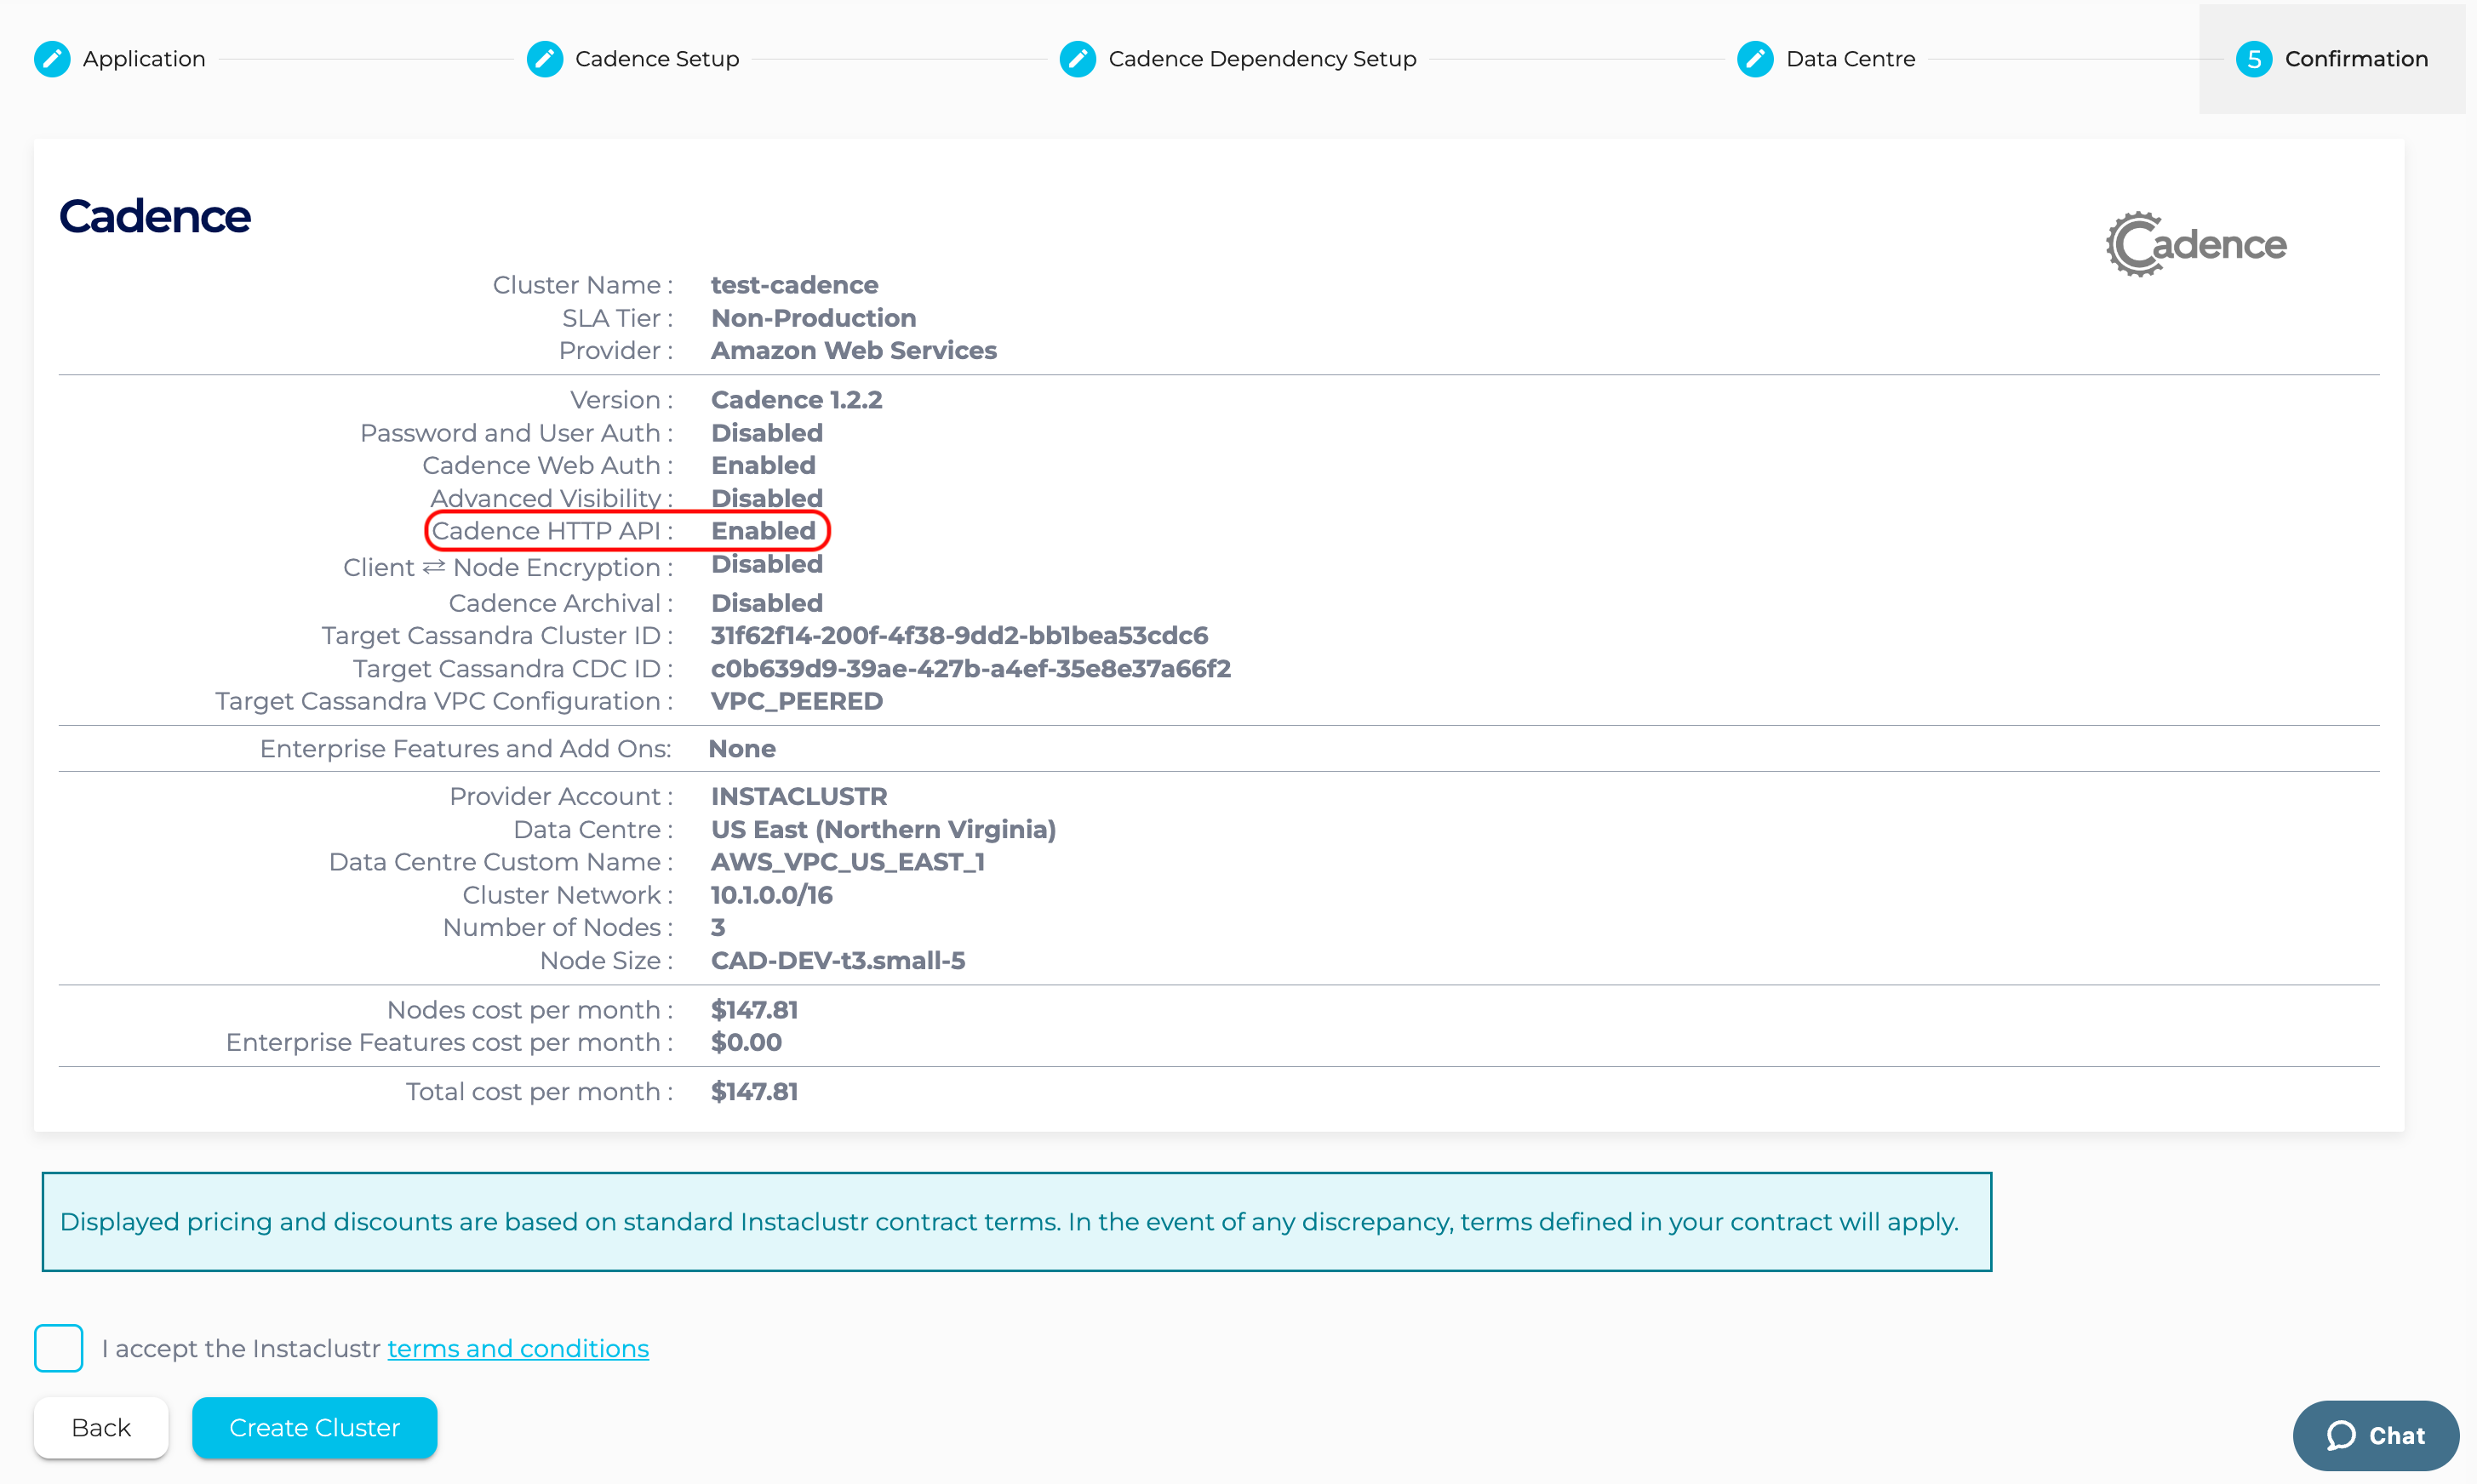
Task: Click the Cadence Dependency Setup pencil icon
Action: pyautogui.click(x=1078, y=59)
